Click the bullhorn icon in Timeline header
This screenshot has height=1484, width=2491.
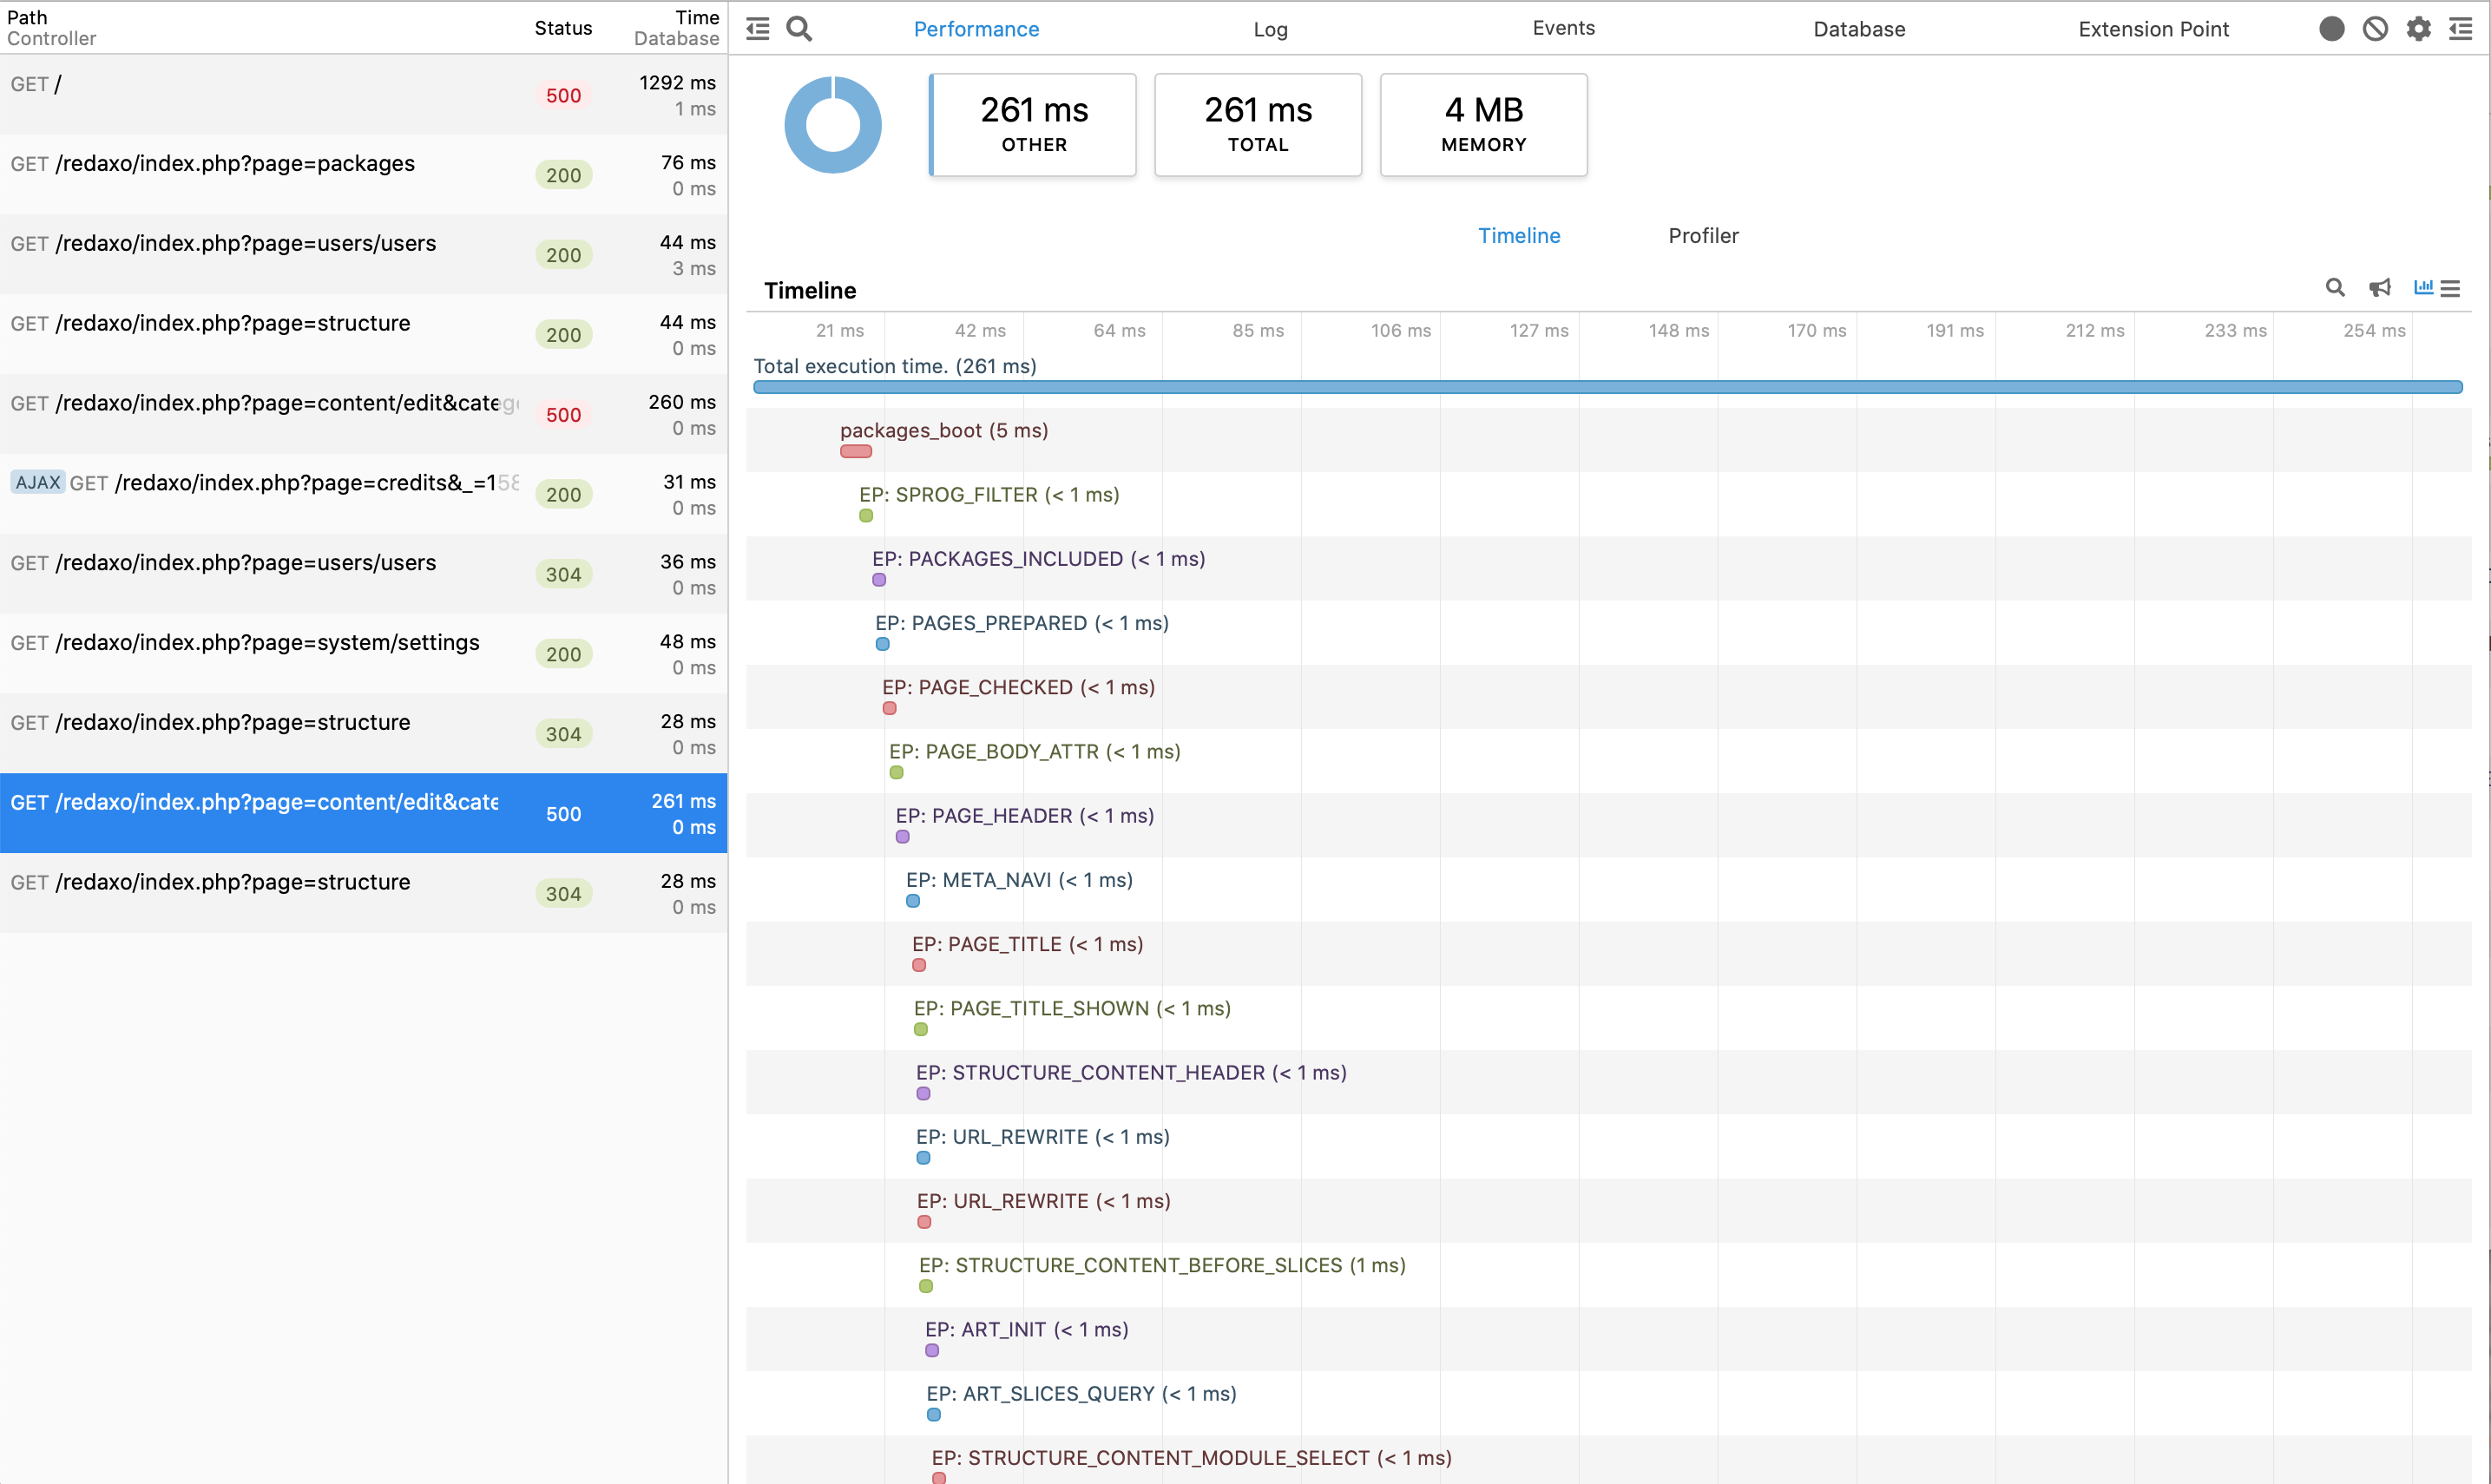(2380, 288)
